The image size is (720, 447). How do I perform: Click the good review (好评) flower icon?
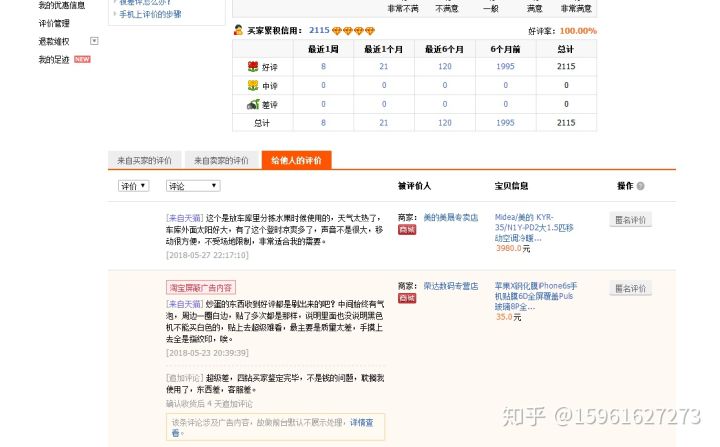253,66
